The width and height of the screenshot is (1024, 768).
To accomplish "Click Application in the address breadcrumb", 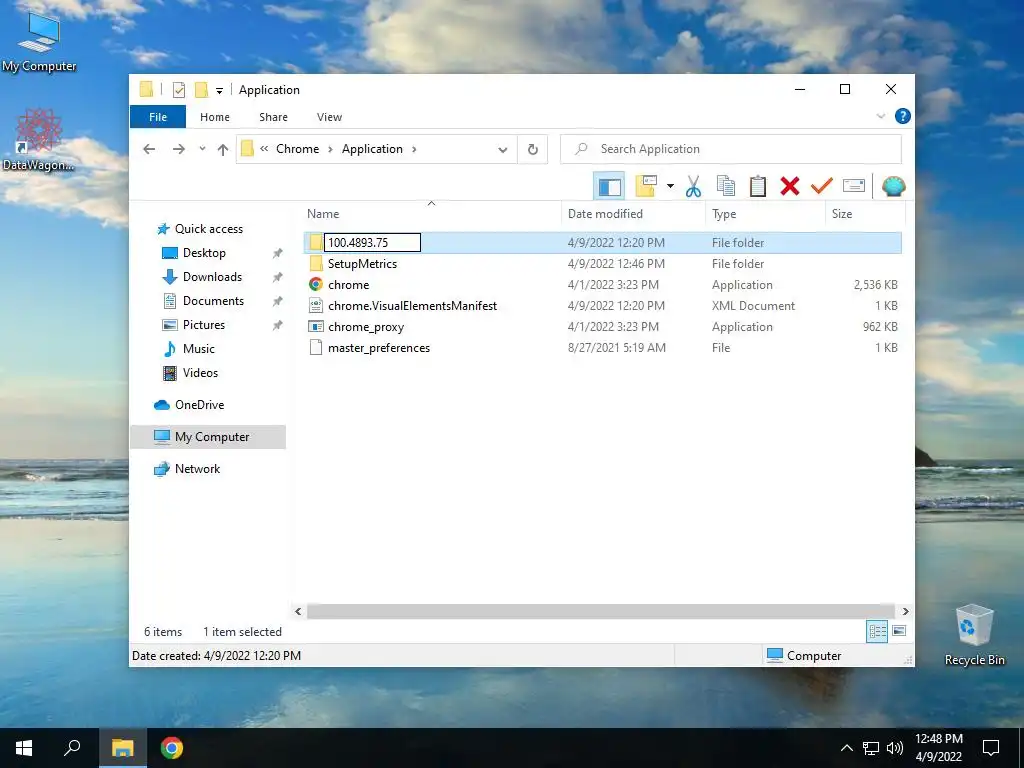I will [372, 149].
